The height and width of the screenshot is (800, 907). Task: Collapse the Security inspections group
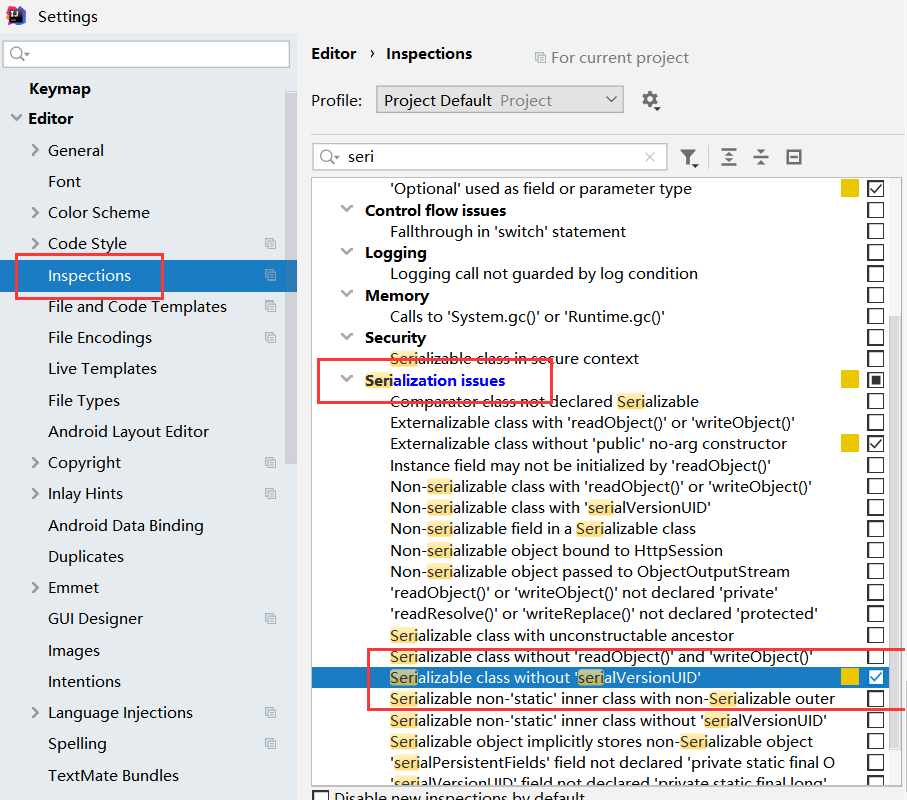[347, 337]
